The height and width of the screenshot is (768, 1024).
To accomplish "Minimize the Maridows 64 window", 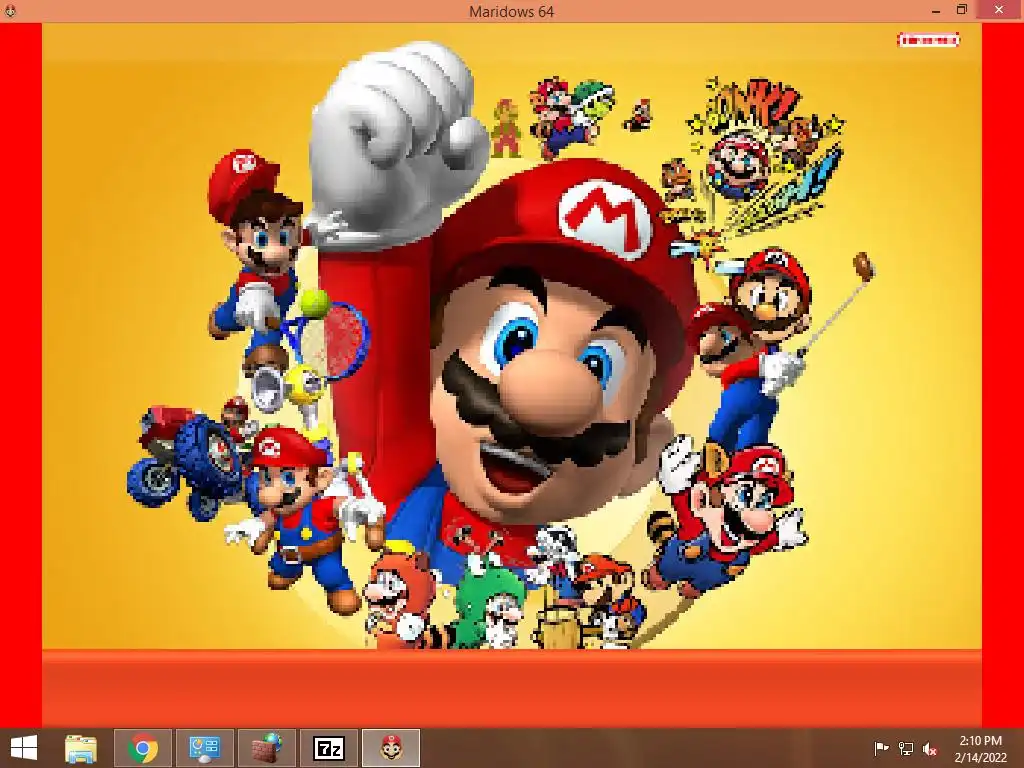I will point(936,10).
